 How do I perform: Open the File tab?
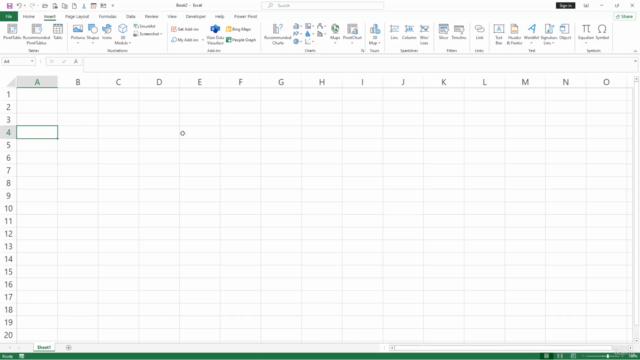[x=9, y=16]
